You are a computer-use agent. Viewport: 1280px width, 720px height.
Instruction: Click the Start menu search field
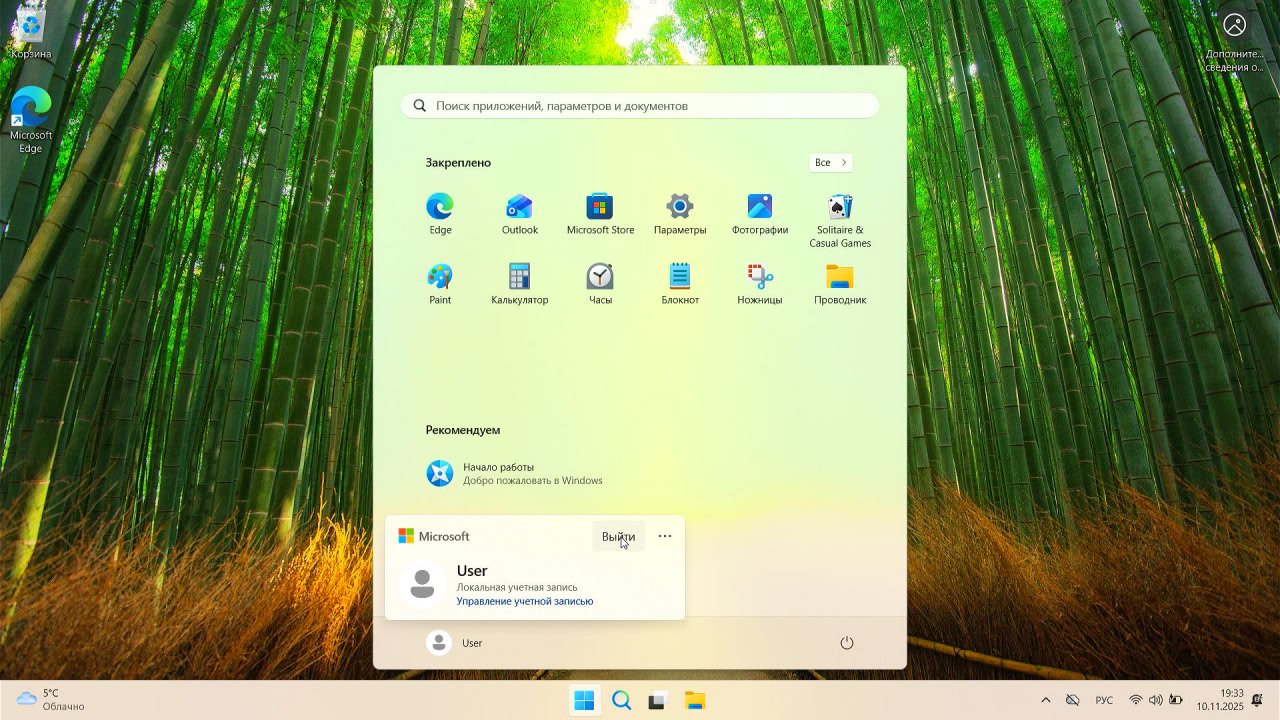click(640, 106)
